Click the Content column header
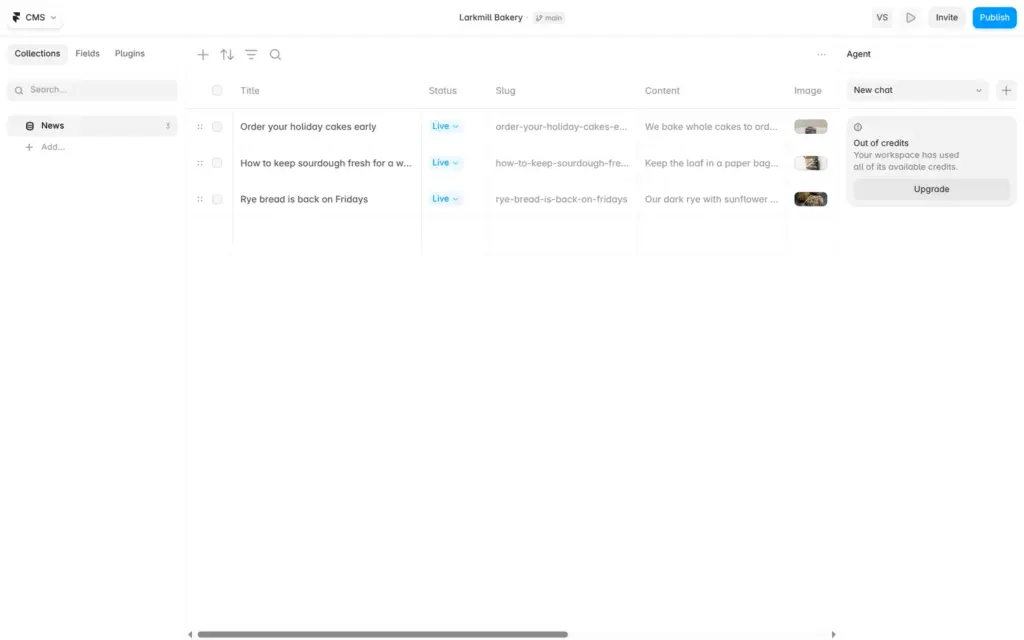This screenshot has width=1024, height=640. pyautogui.click(x=662, y=91)
